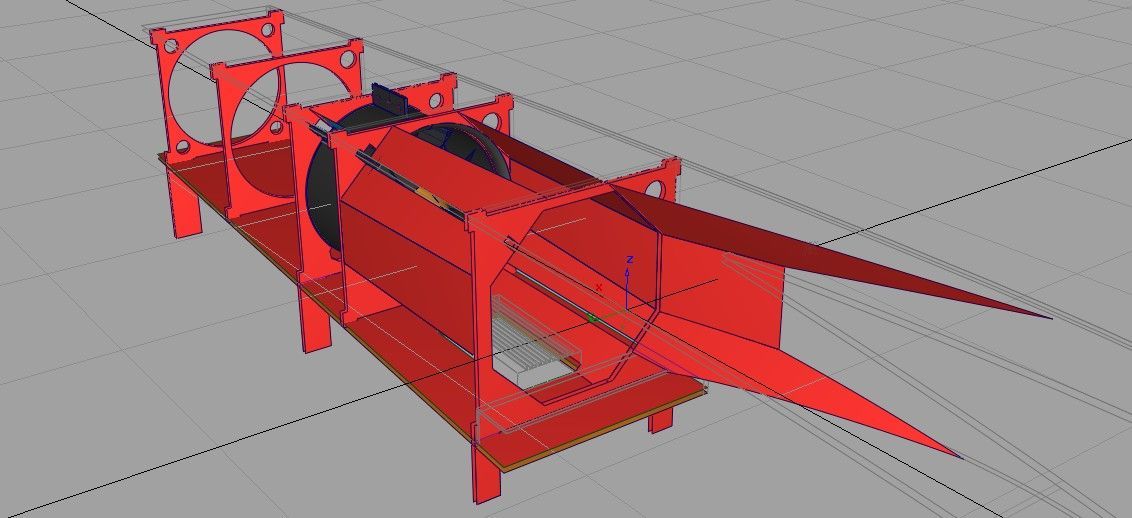Click the green Y axis marker at origin

[591, 319]
